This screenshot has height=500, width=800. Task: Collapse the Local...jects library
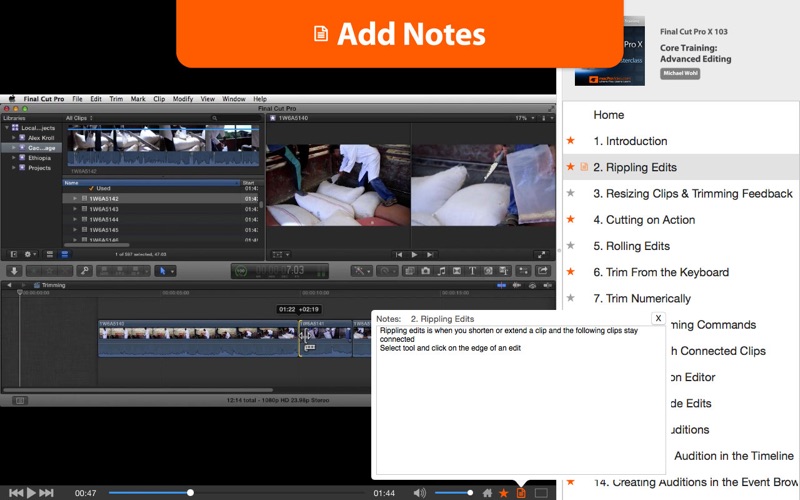[x=7, y=128]
